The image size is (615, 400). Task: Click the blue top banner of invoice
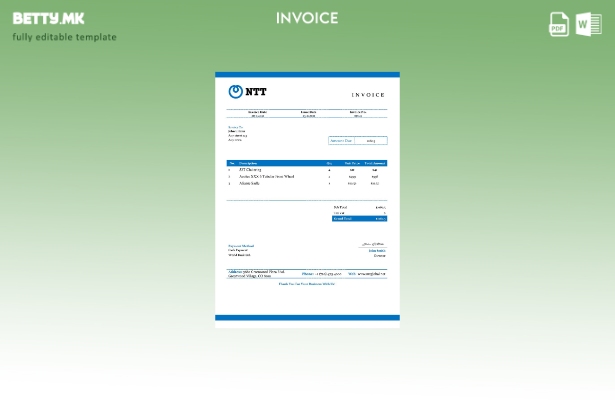pyautogui.click(x=307, y=74)
